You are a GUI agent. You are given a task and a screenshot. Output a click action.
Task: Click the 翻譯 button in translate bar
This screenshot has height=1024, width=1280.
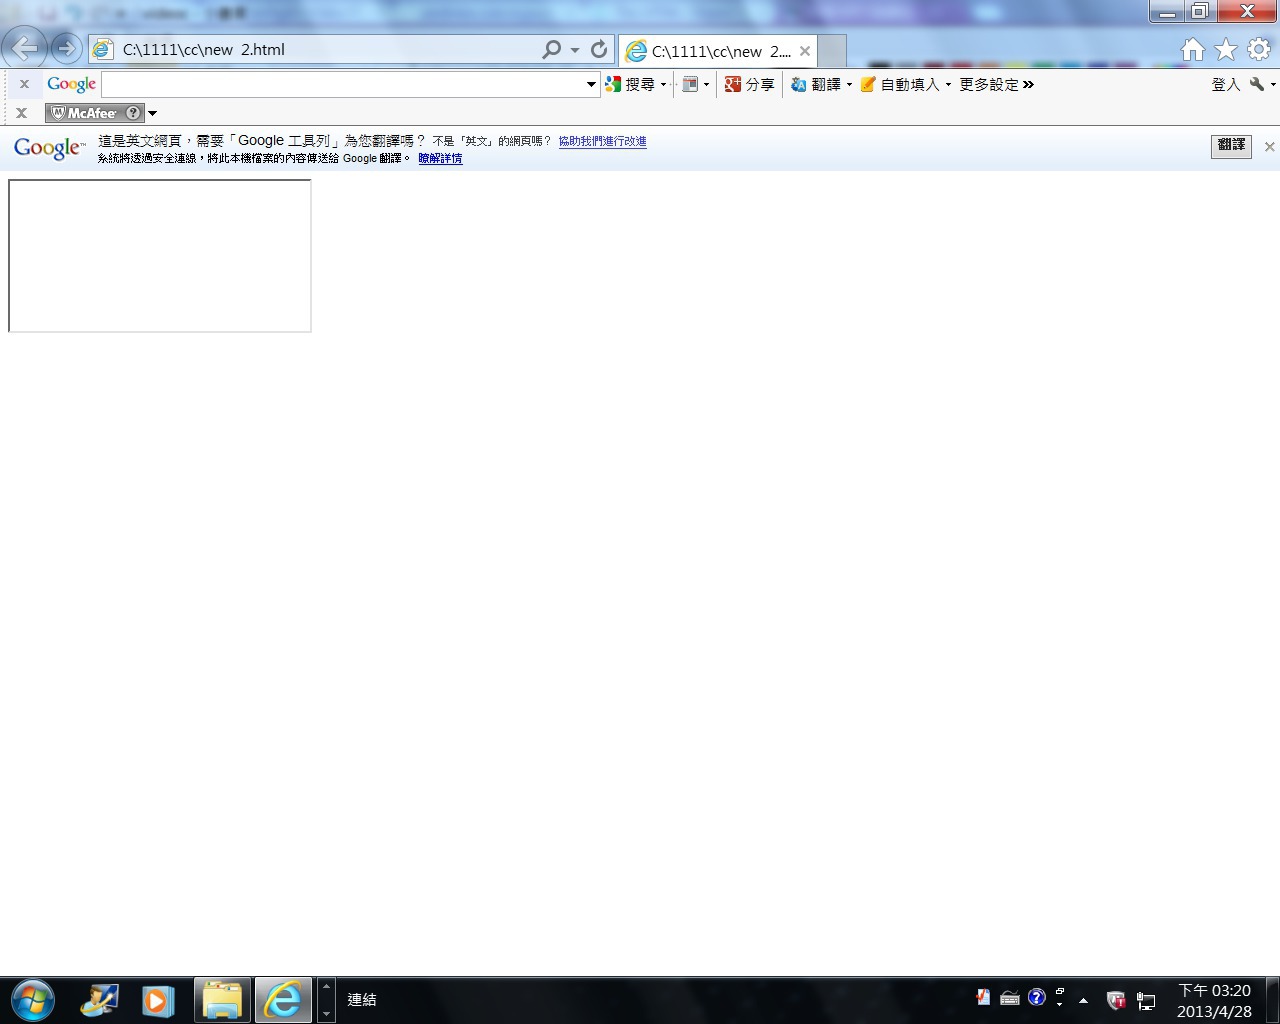[x=1231, y=146]
